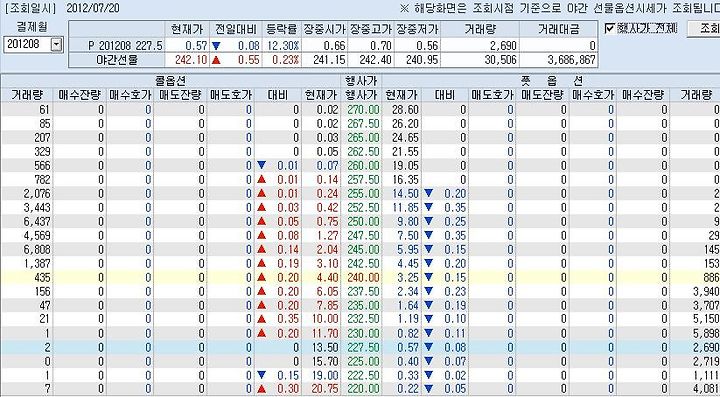Select strike price 250.00

coord(363,222)
